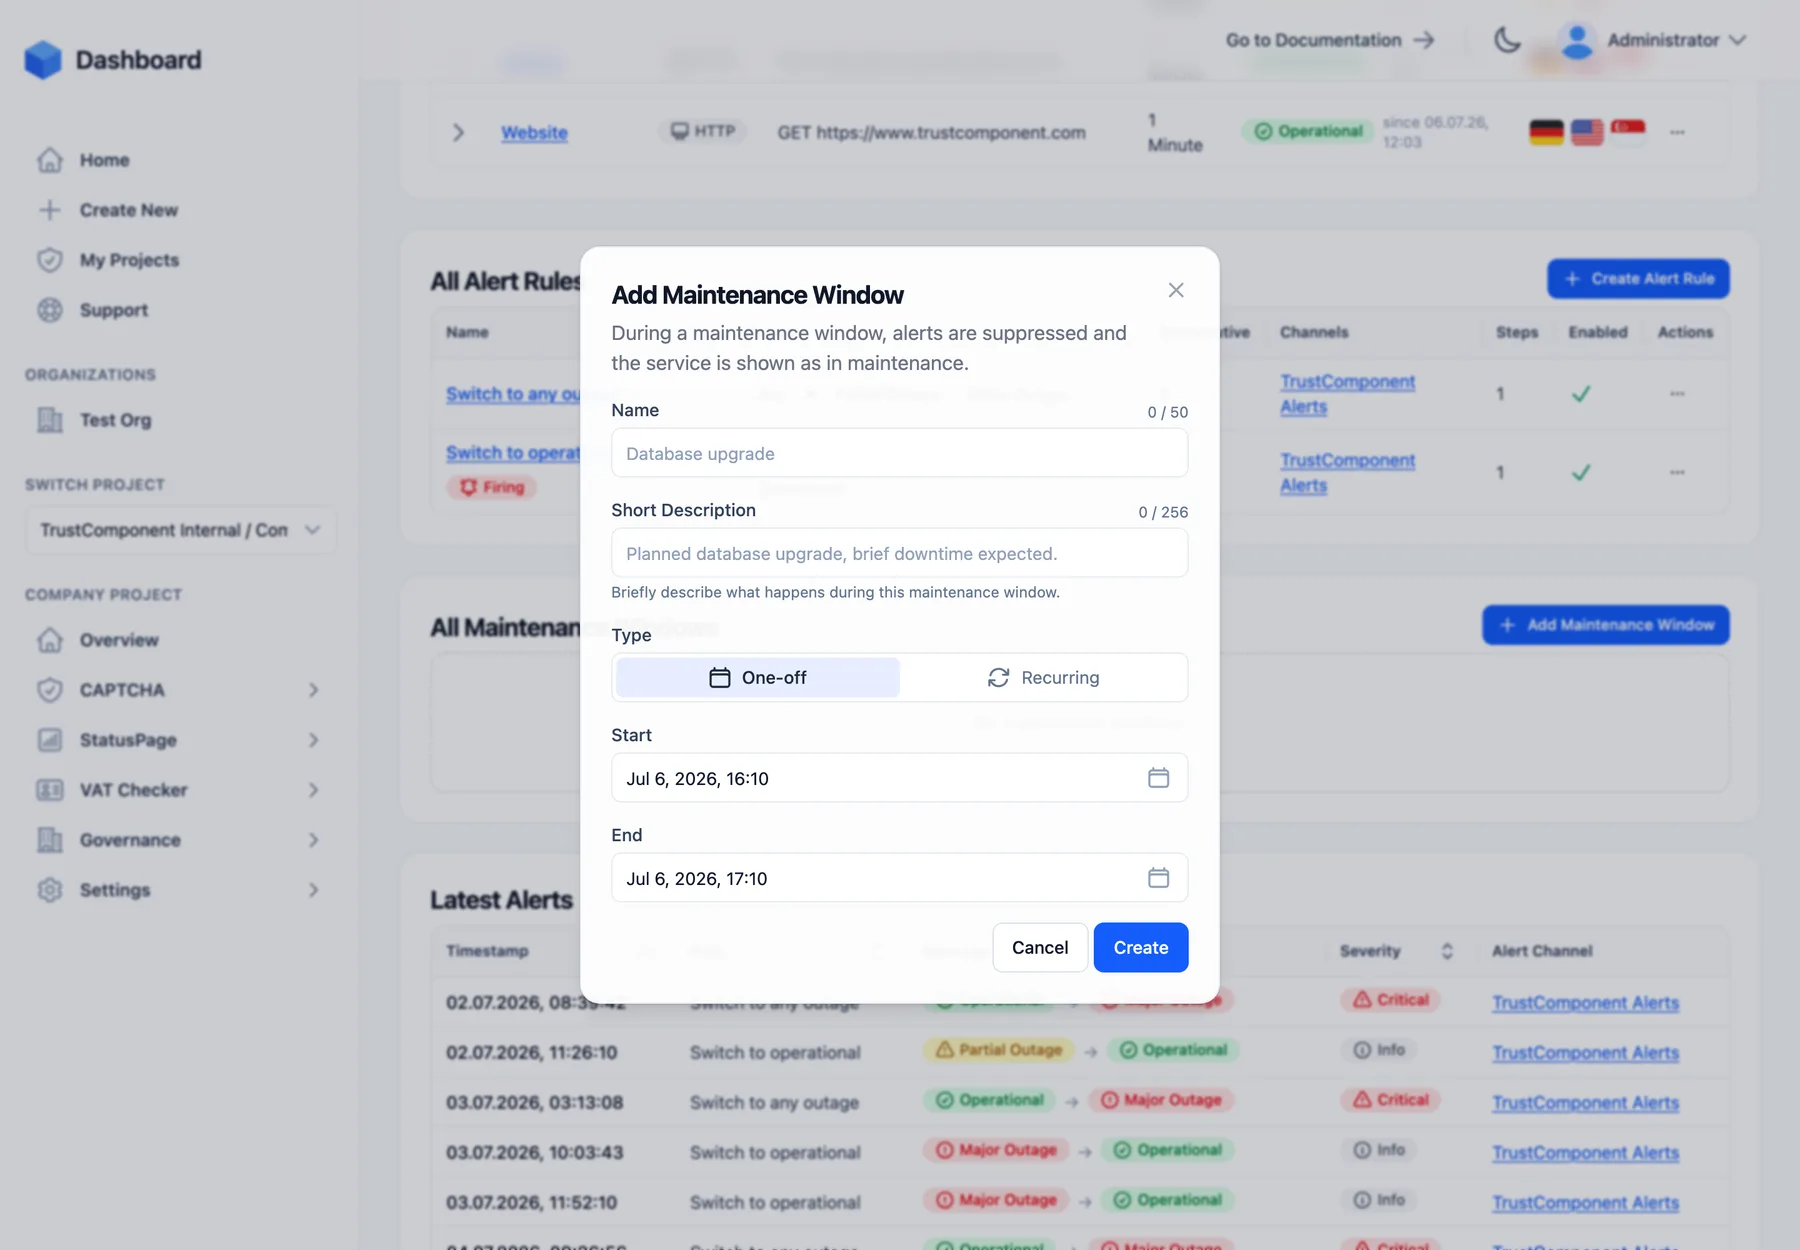Image resolution: width=1800 pixels, height=1250 pixels.
Task: Click the Create New plus icon
Action: 50,210
